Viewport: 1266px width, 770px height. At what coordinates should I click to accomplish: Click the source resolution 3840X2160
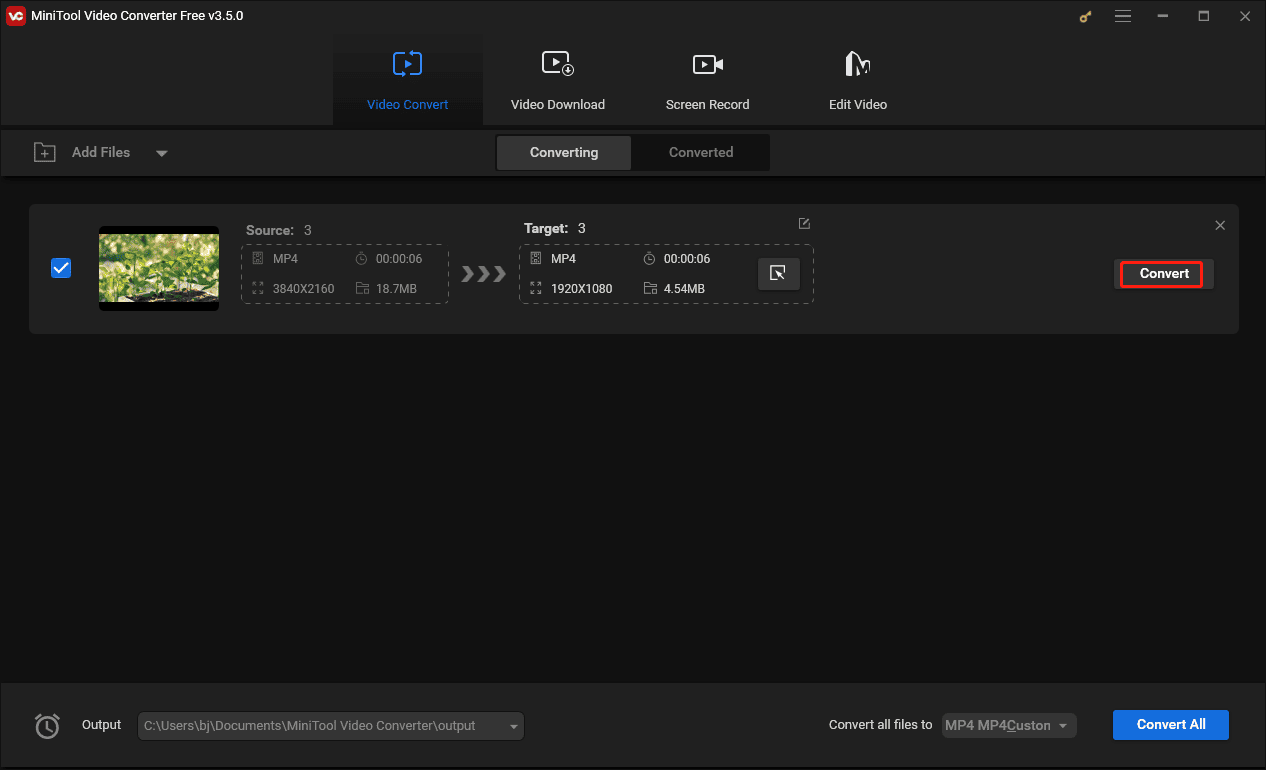coord(303,289)
